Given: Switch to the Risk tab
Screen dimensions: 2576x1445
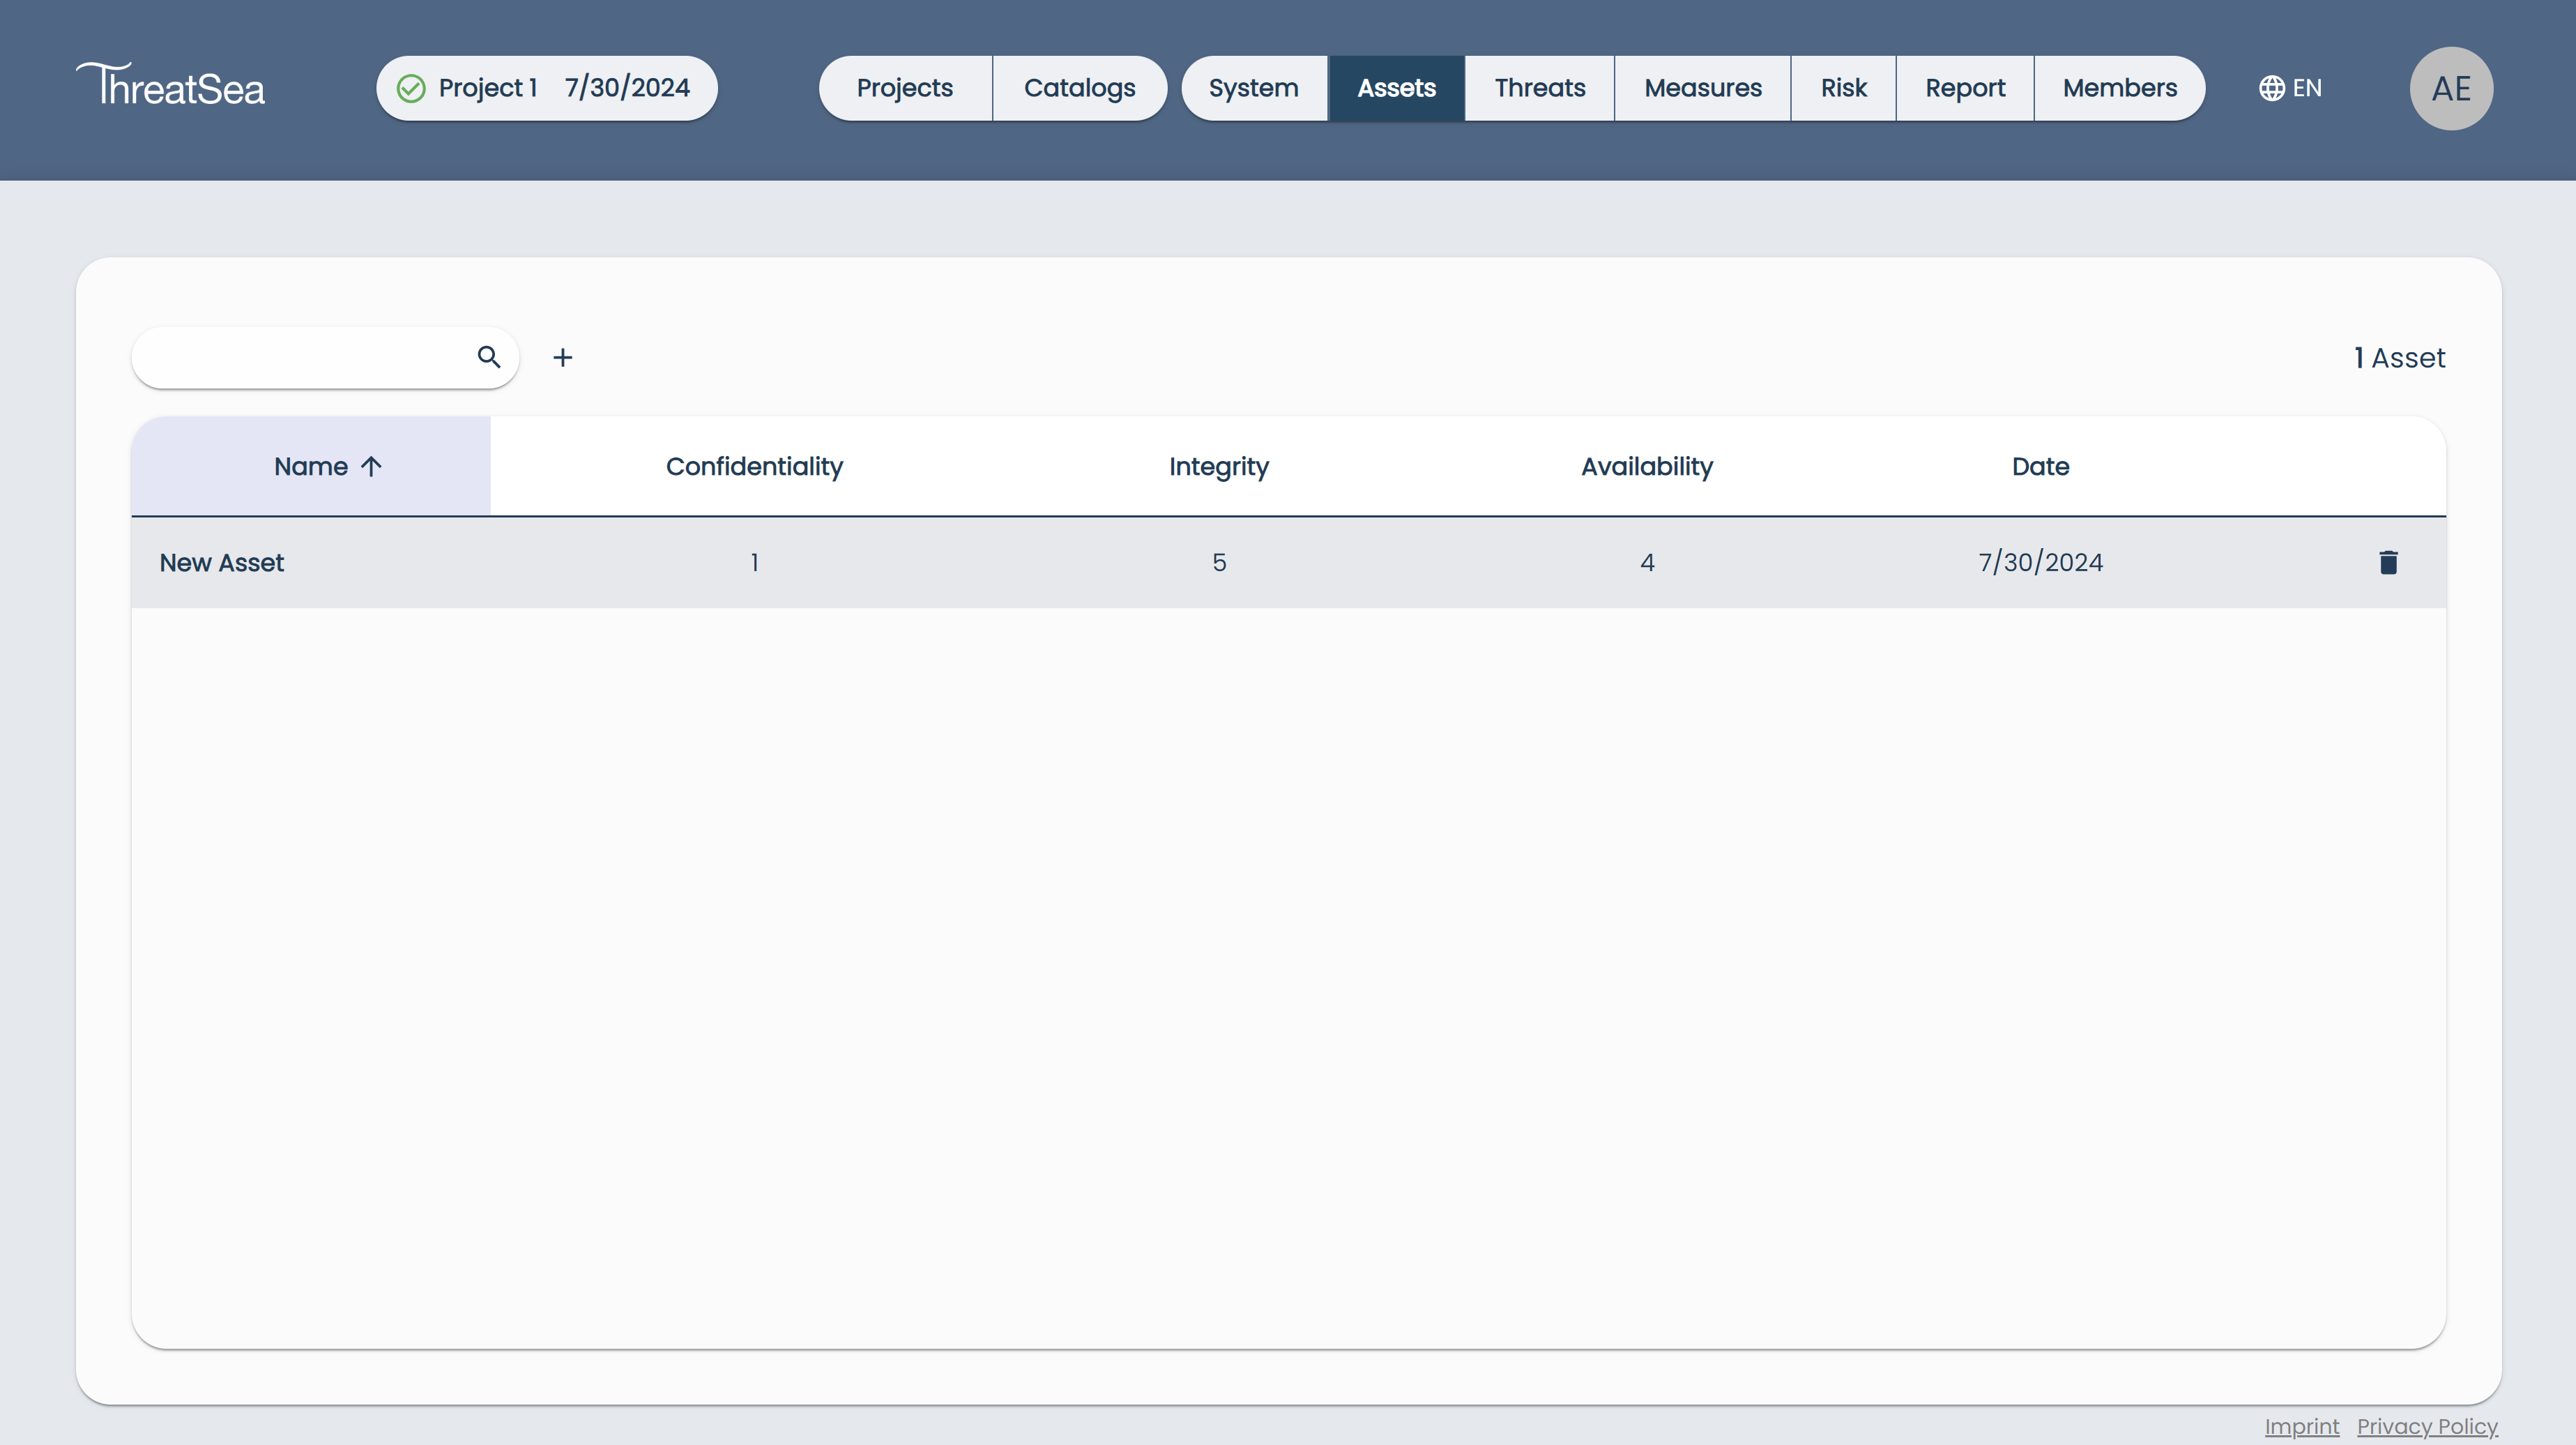Looking at the screenshot, I should 1842,88.
